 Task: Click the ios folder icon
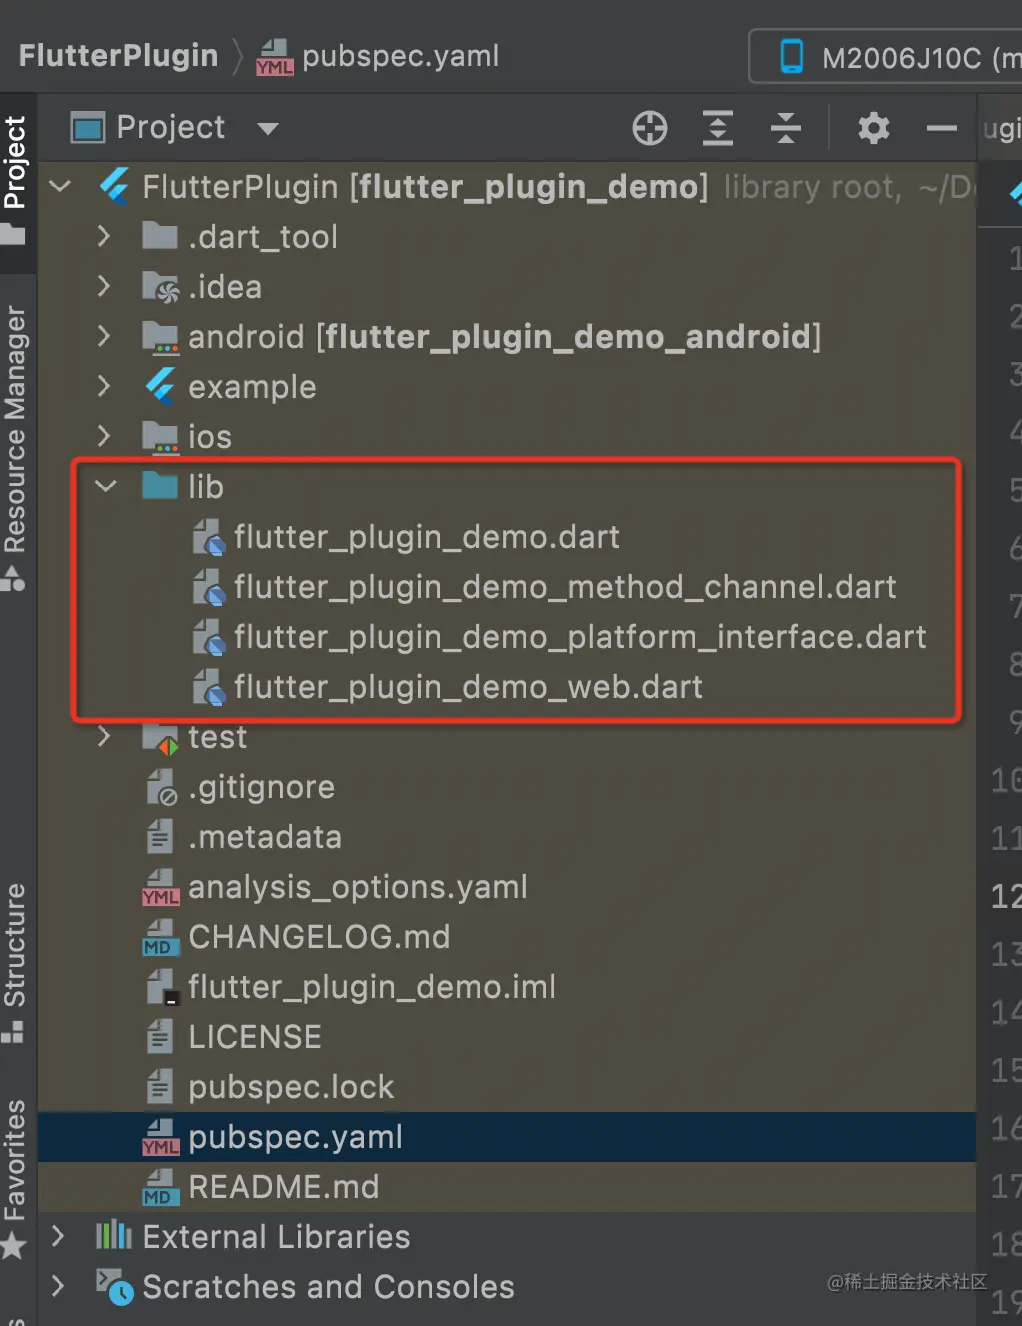160,437
